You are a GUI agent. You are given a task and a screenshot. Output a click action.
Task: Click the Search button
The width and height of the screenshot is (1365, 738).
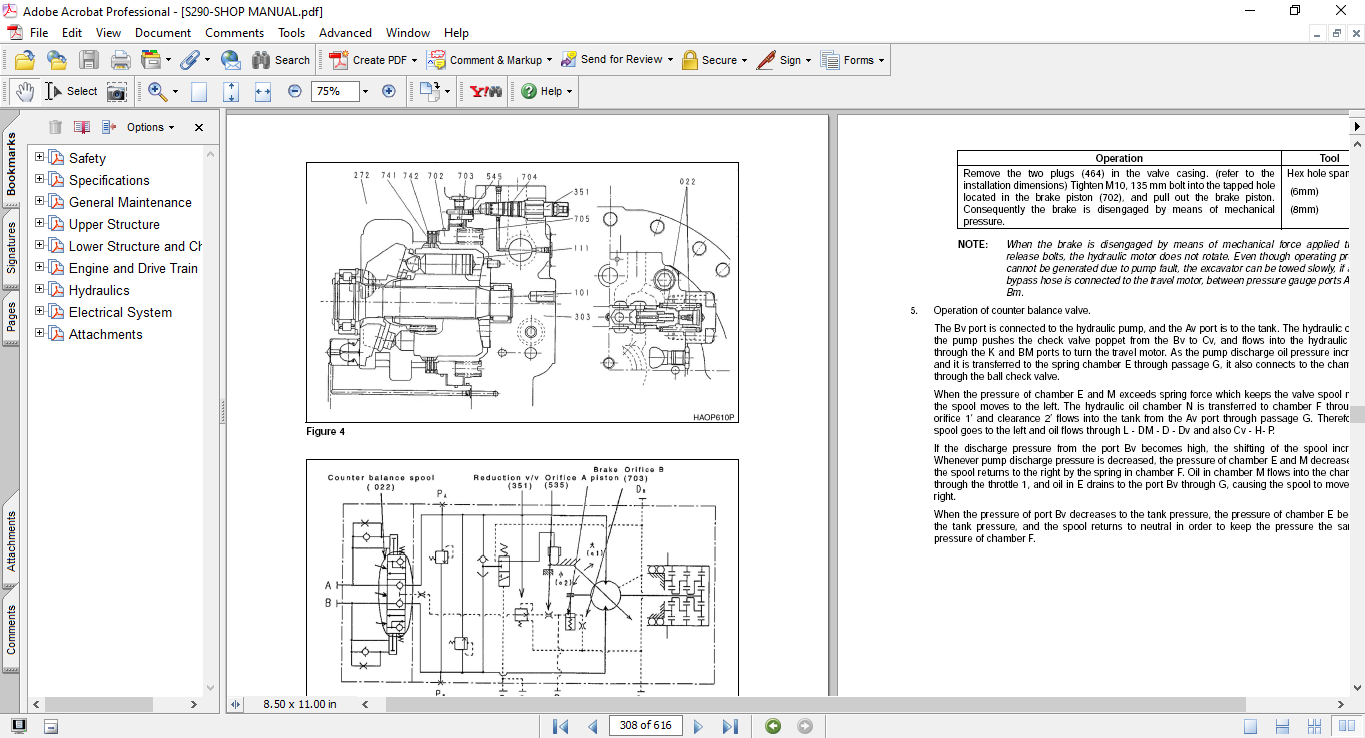point(281,60)
